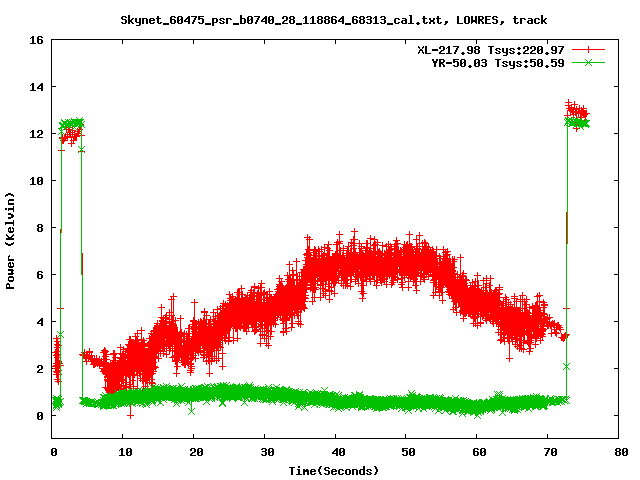This screenshot has height=480, width=640.
Task: Click the legend entry YR-50.03 Tsys:50.59
Action: [498, 63]
